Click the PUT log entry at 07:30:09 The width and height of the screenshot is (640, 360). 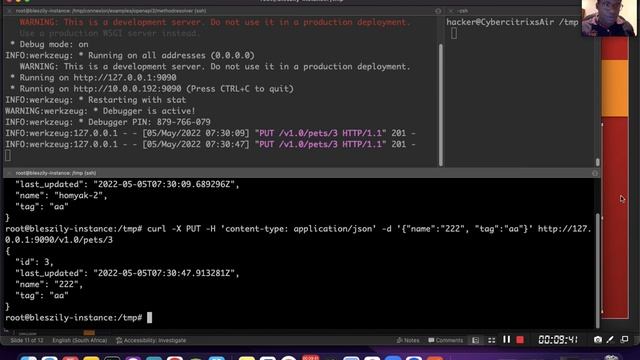[x=210, y=133]
